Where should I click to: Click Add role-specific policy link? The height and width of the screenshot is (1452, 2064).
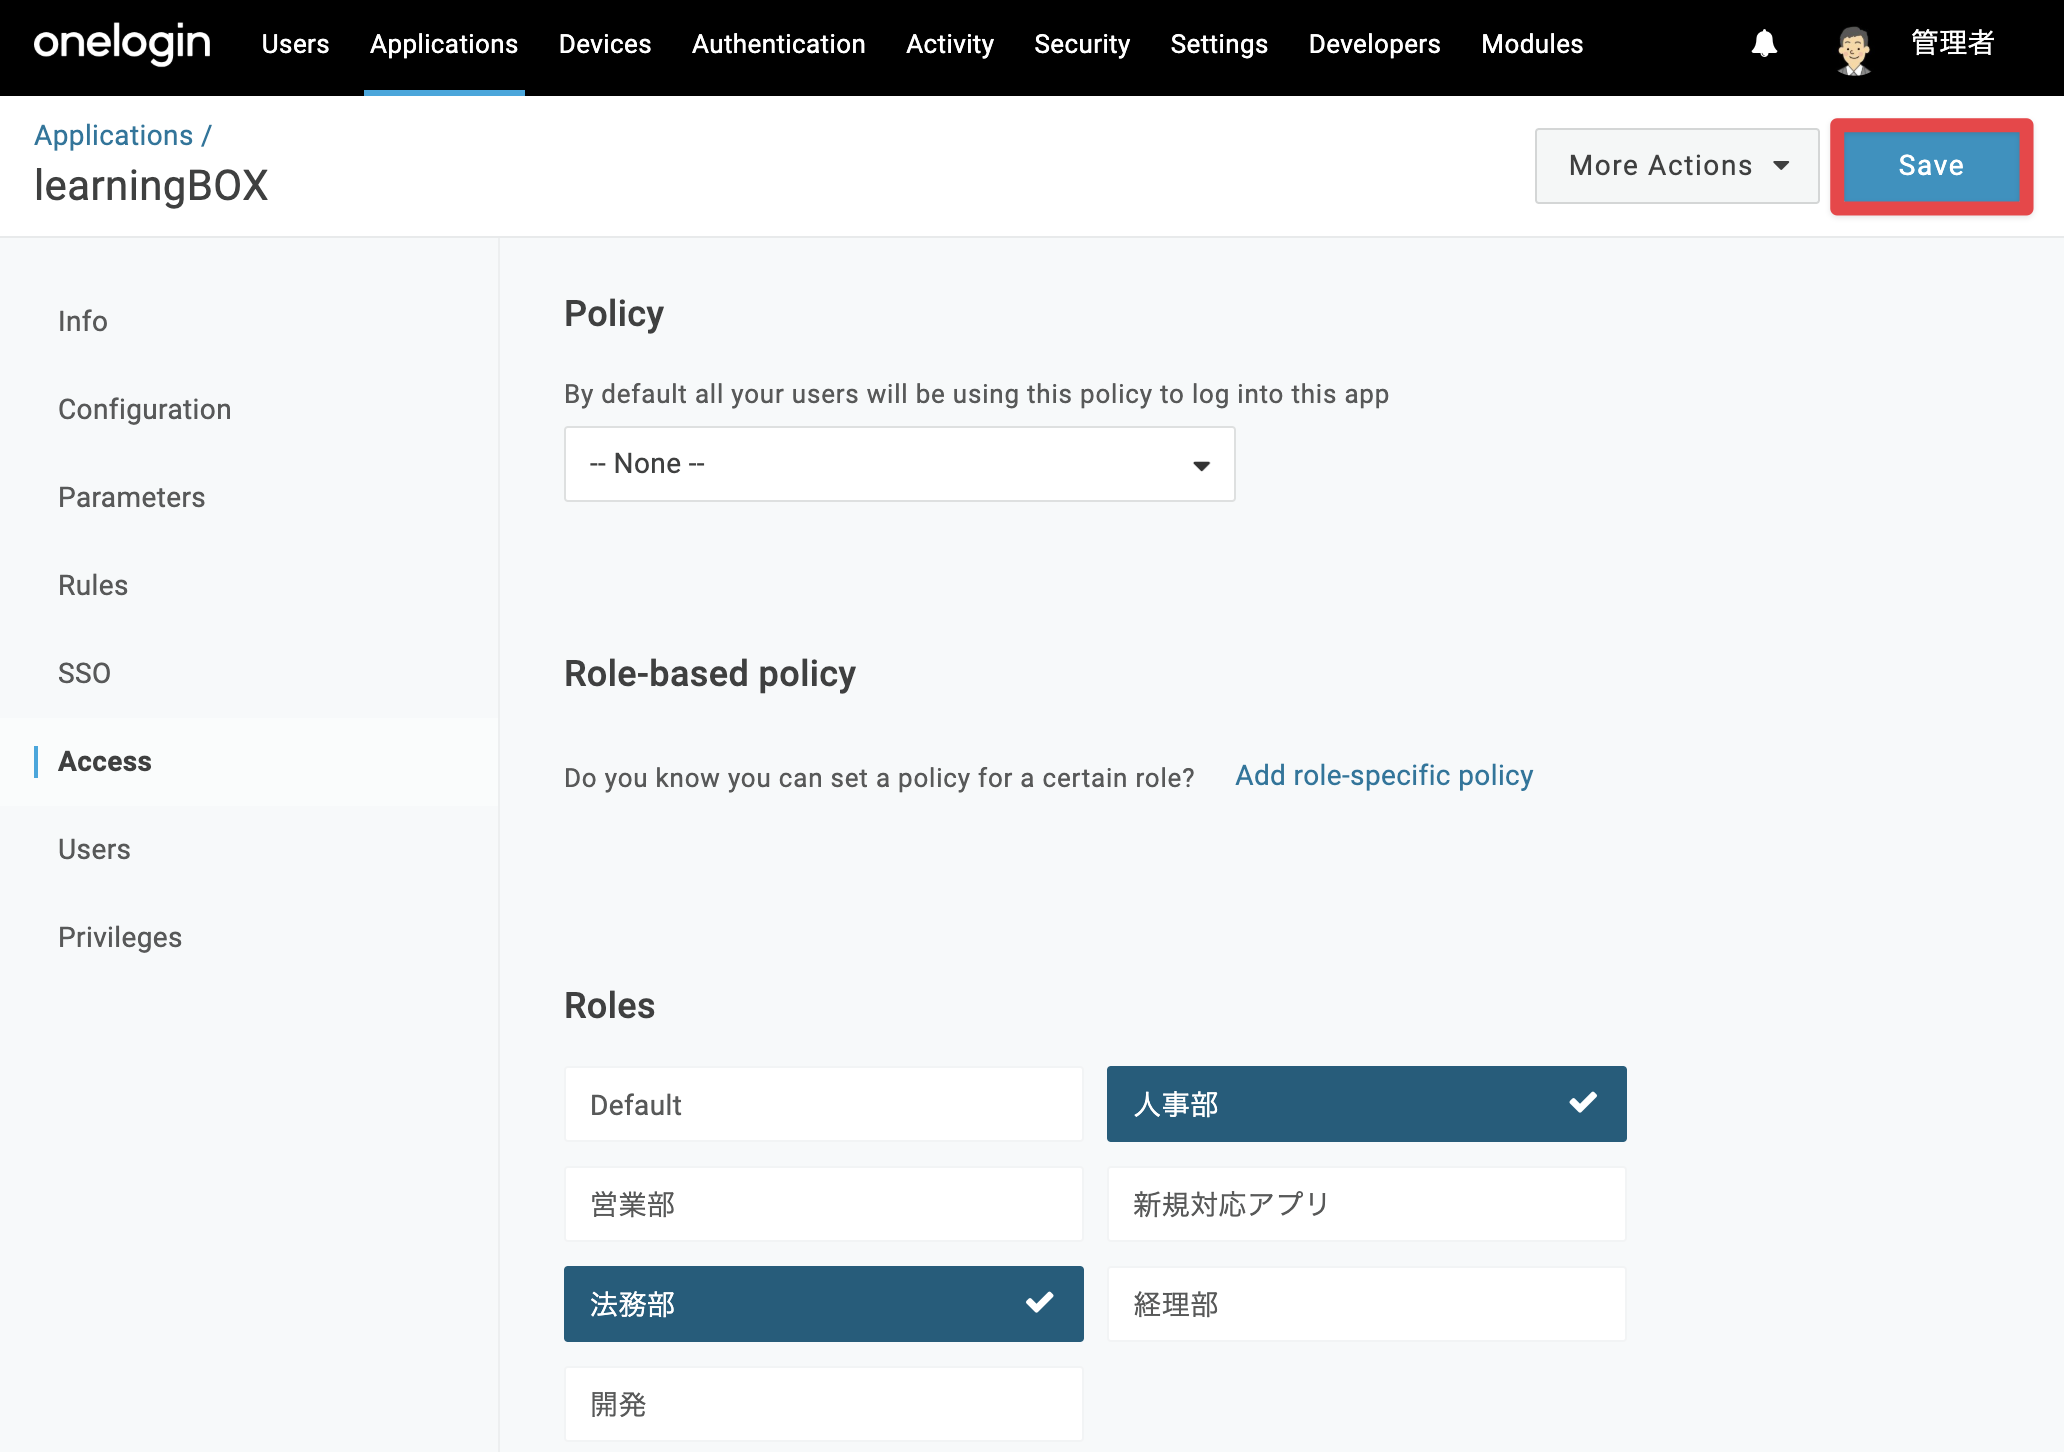pos(1384,775)
